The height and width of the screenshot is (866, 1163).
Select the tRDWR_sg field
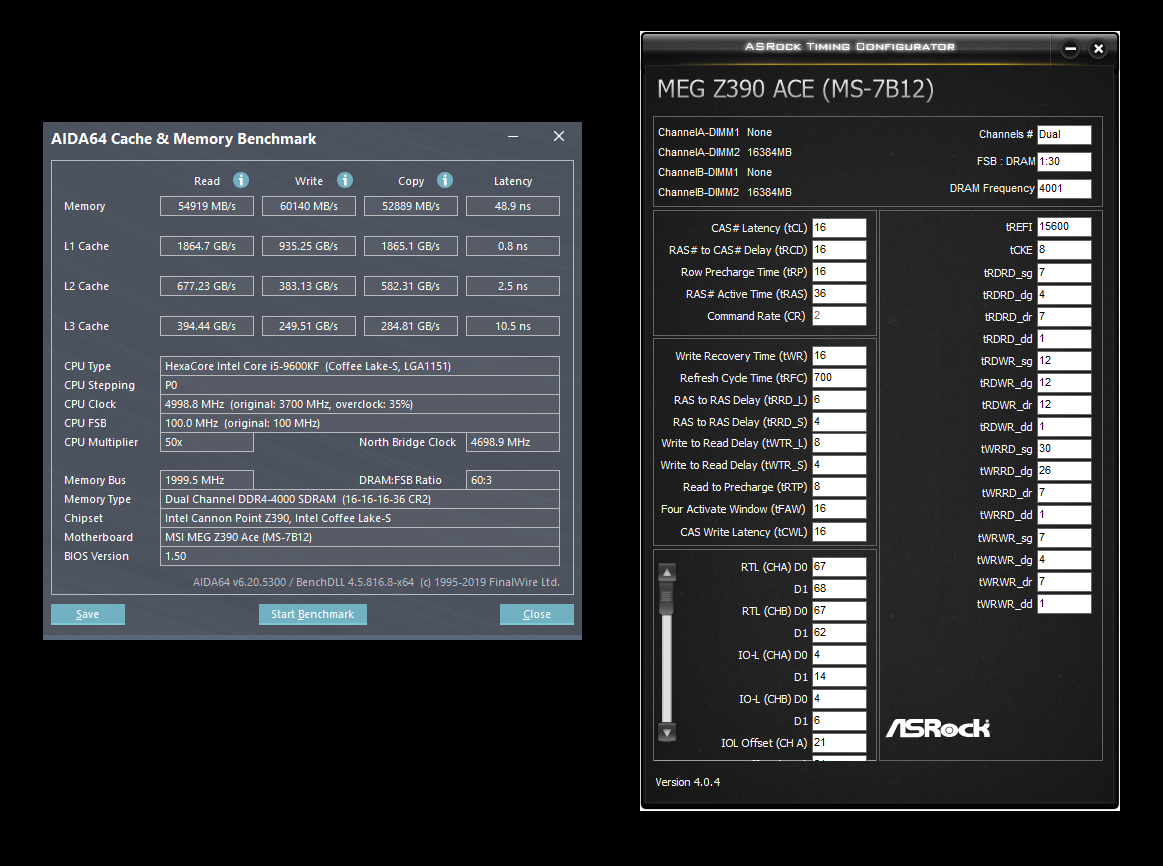pos(1064,361)
